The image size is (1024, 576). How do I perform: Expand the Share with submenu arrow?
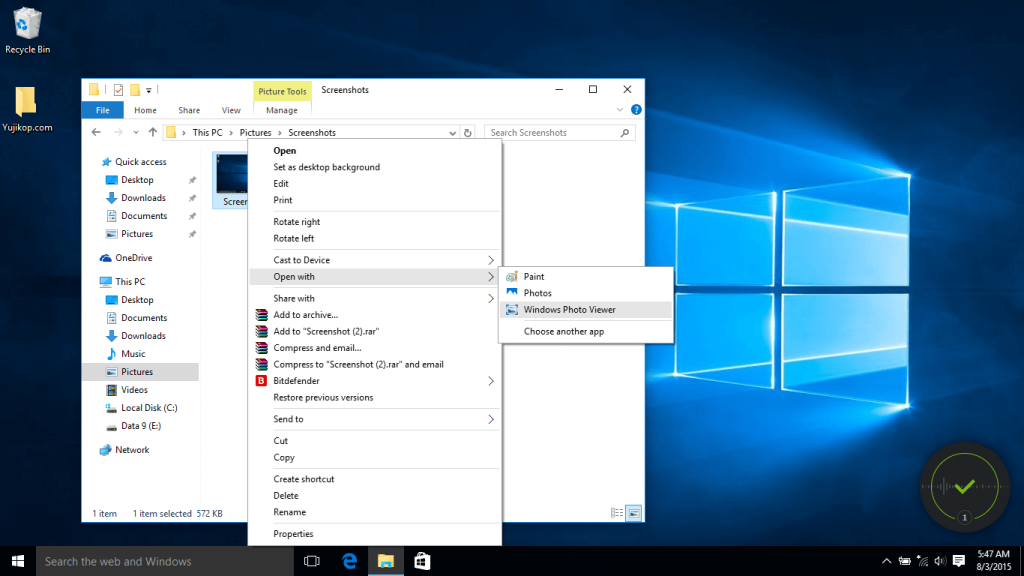click(x=490, y=298)
